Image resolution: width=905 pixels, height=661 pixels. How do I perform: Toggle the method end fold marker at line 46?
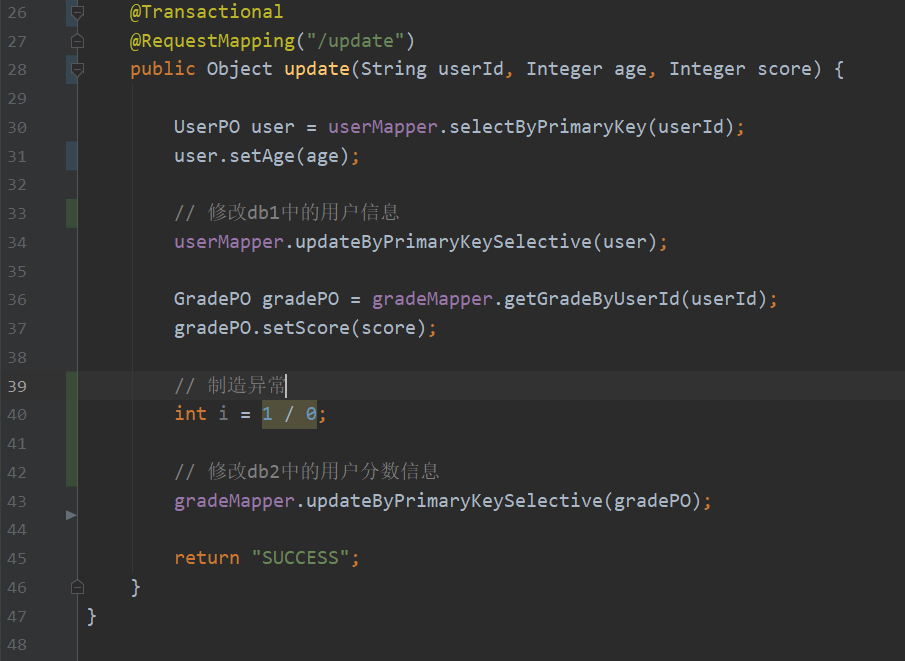pyautogui.click(x=77, y=588)
